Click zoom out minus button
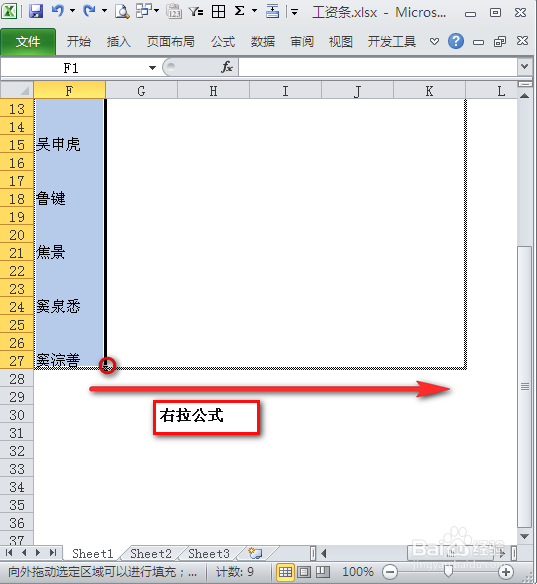 tap(390, 572)
